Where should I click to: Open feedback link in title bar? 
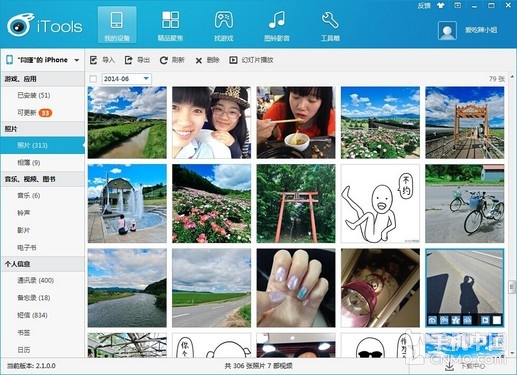[424, 6]
